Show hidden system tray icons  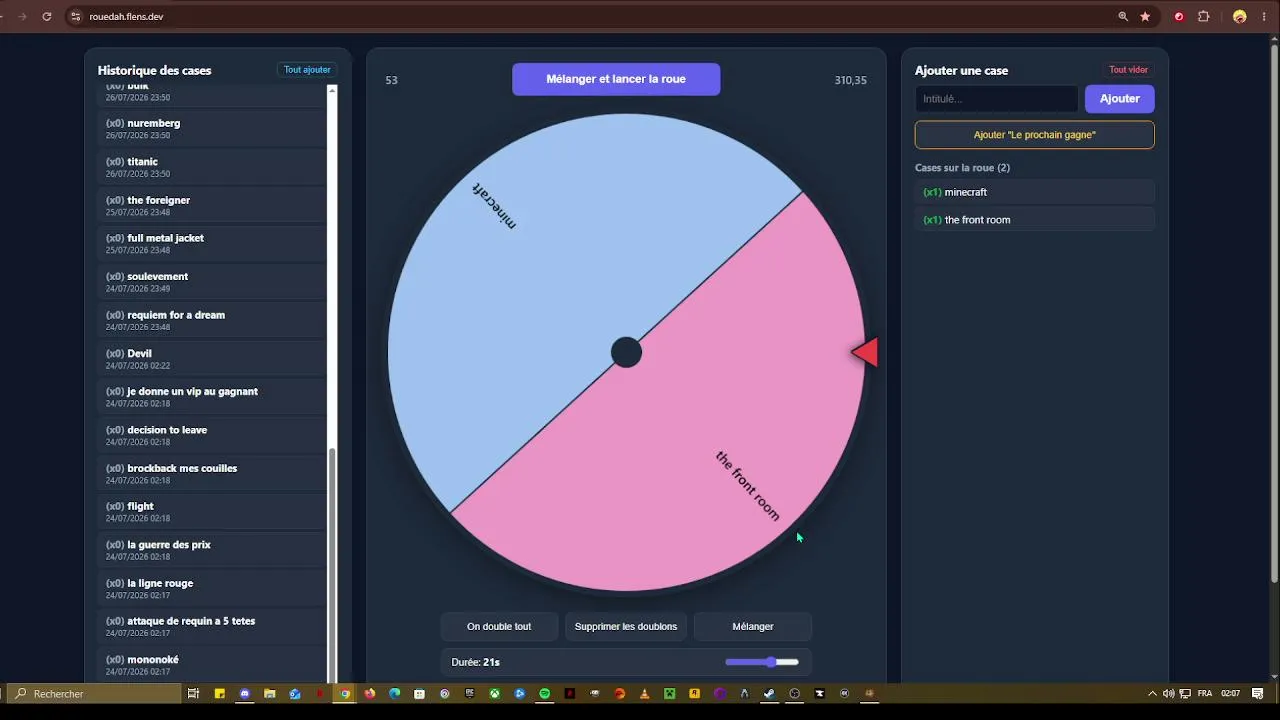[1152, 693]
